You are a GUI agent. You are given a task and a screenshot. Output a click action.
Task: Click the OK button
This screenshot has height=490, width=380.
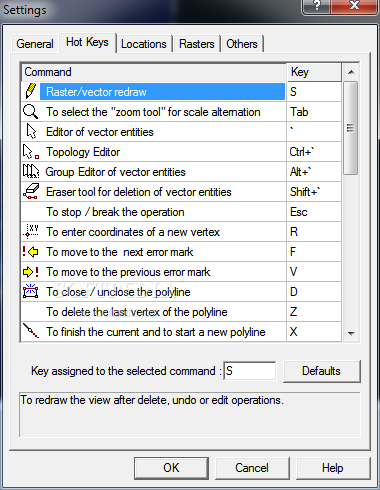pos(171,468)
